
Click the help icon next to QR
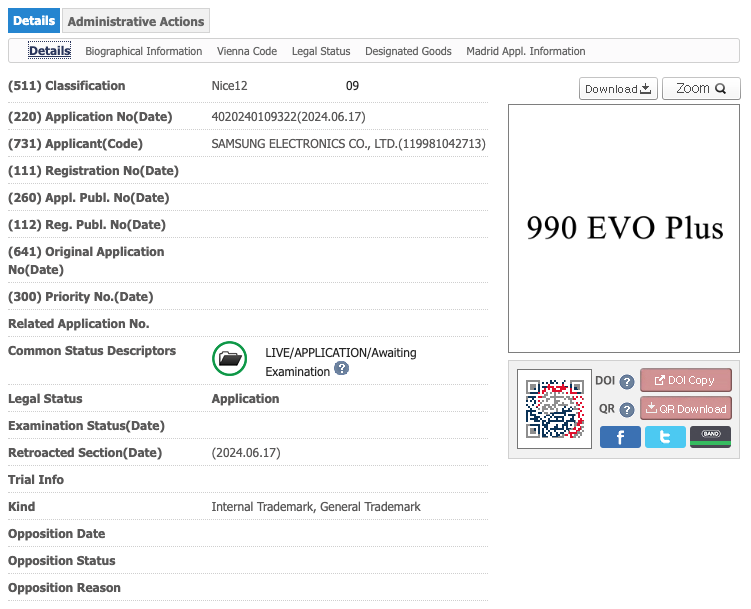click(627, 409)
